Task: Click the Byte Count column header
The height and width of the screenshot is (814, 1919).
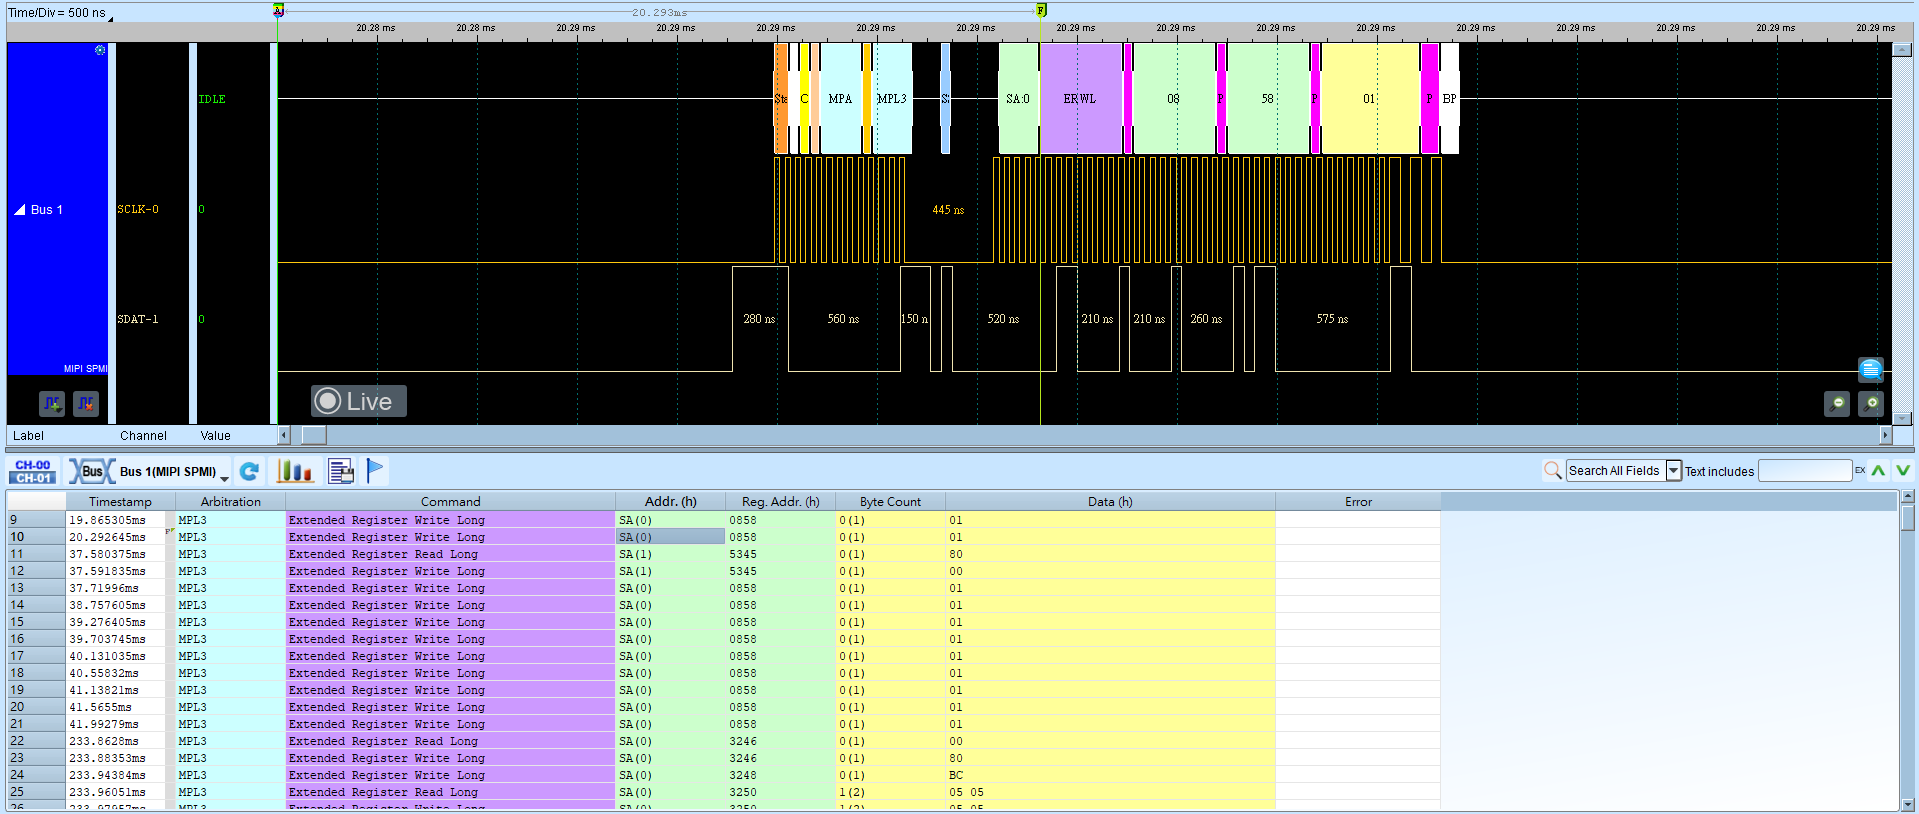Action: (890, 502)
